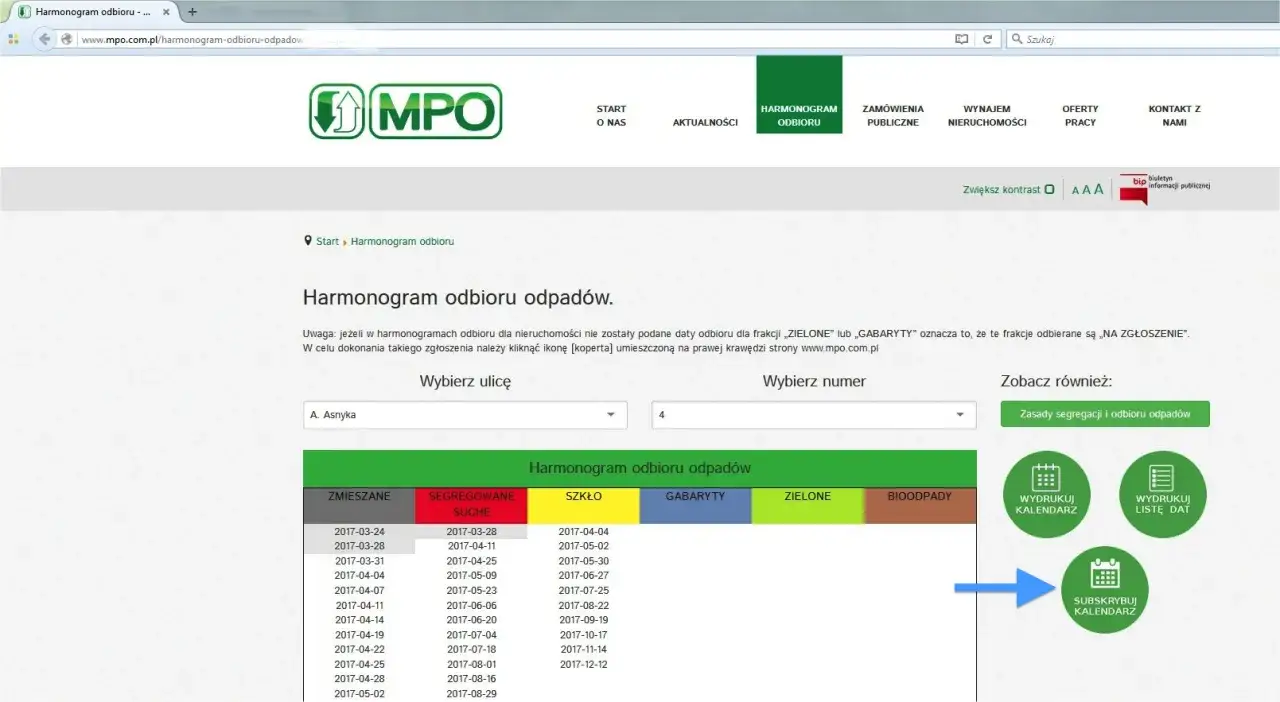
Task: Select the largest font size A
Action: 1098,189
